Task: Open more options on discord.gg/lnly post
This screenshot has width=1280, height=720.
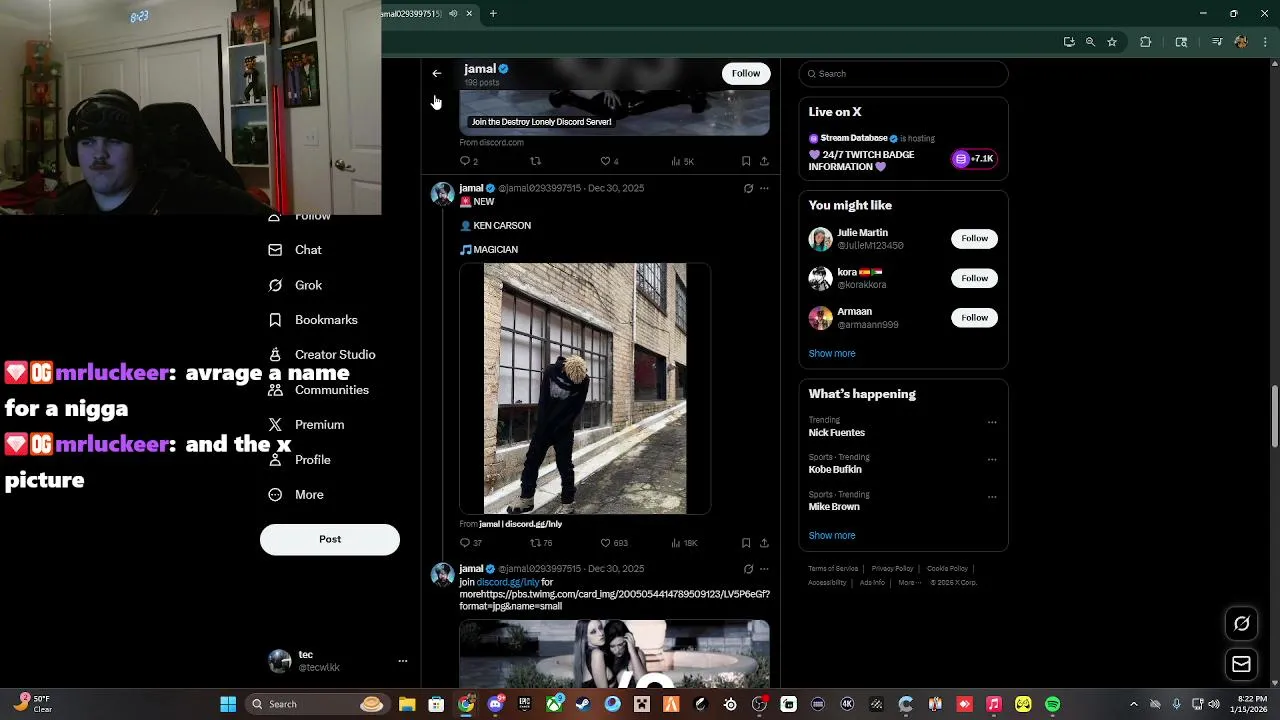Action: coord(764,569)
